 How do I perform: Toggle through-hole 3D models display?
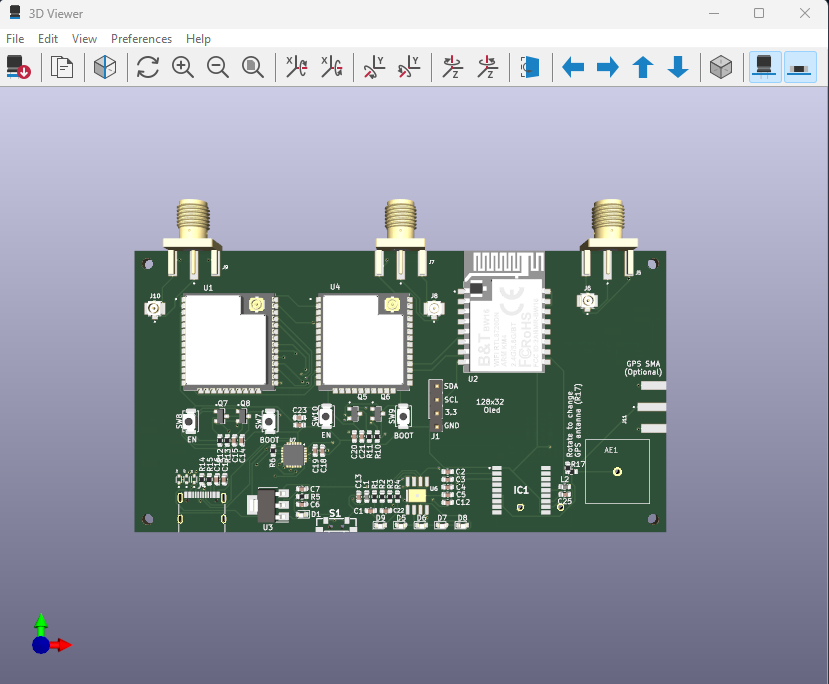(x=765, y=67)
